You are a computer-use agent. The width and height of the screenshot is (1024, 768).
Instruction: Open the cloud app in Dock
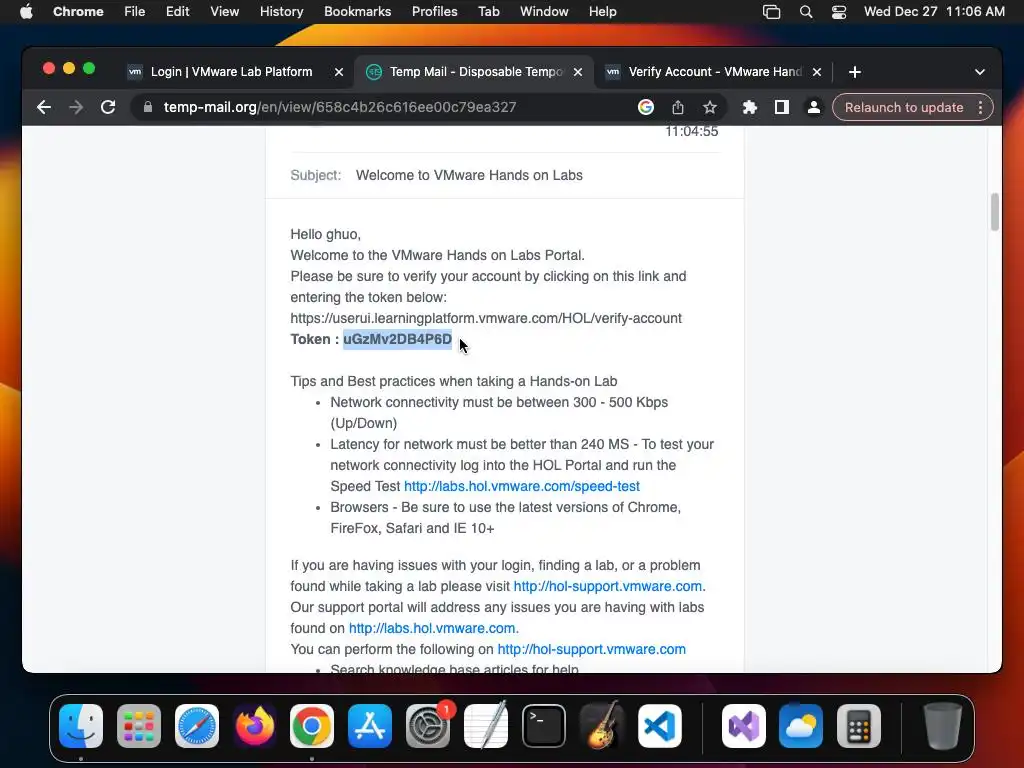801,726
